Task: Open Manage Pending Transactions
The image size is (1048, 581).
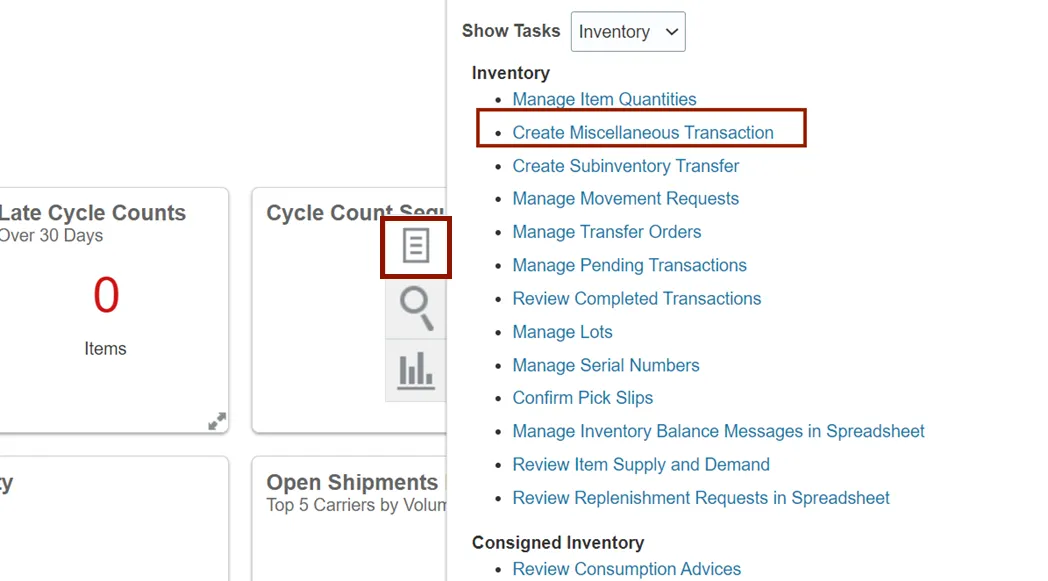Action: click(x=630, y=265)
